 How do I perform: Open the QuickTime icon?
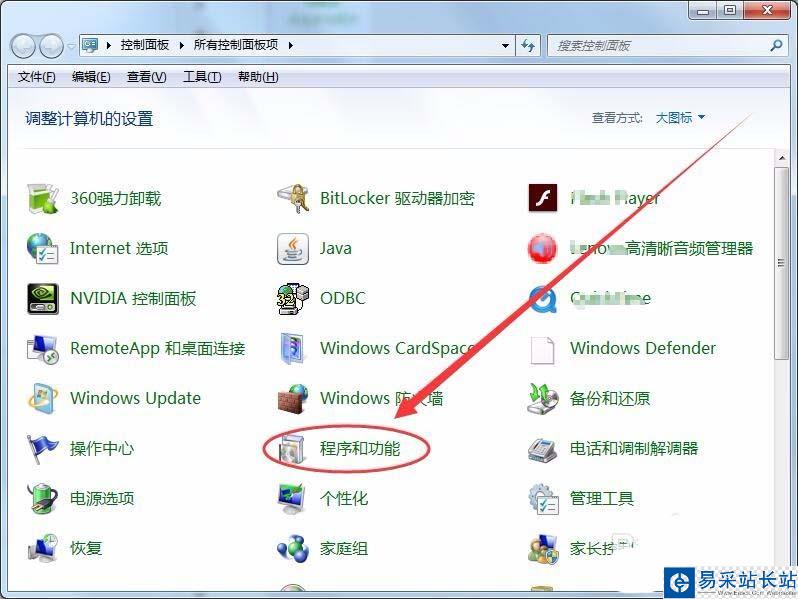(543, 299)
